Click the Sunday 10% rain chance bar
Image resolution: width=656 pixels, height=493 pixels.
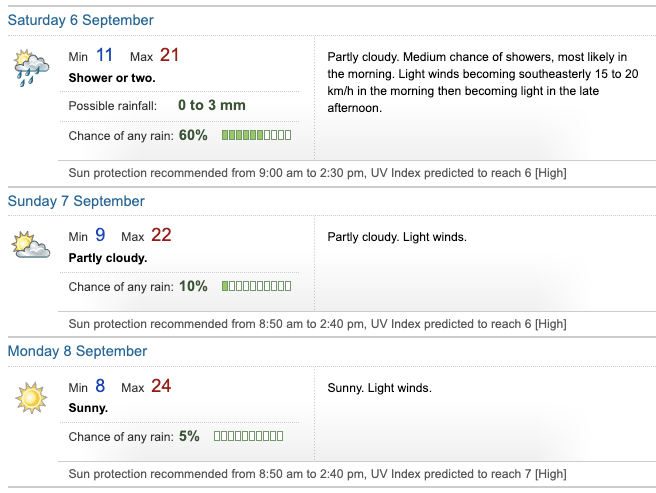pos(256,286)
